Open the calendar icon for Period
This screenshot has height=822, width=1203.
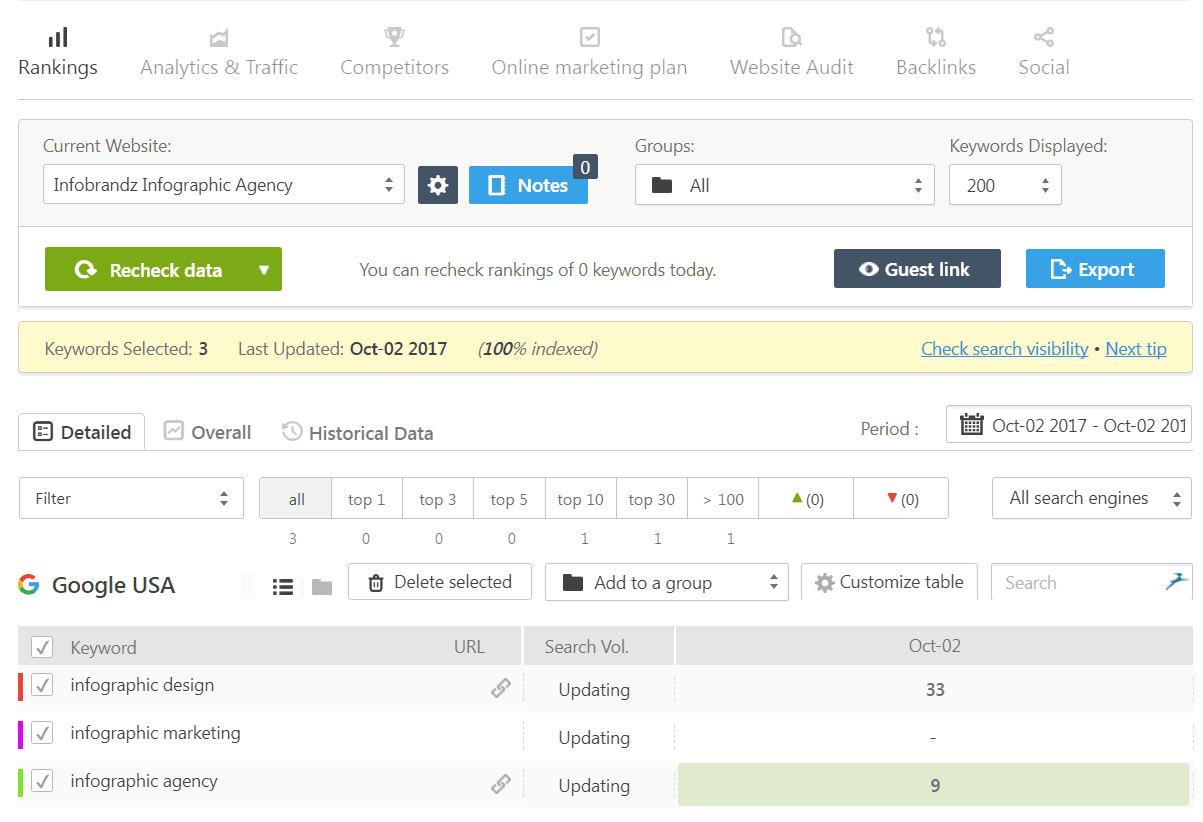click(x=971, y=424)
